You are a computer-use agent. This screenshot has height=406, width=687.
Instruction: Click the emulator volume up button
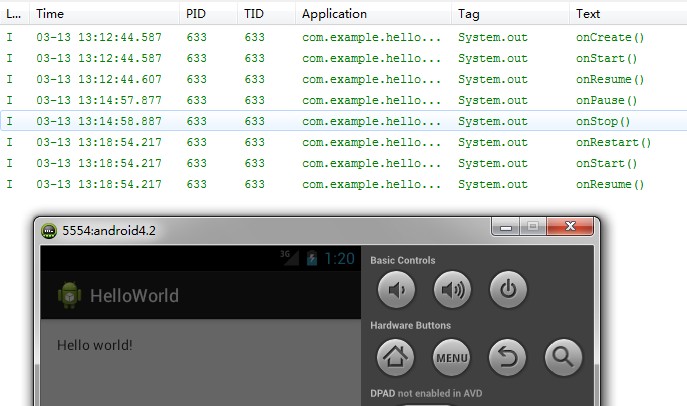tap(452, 289)
